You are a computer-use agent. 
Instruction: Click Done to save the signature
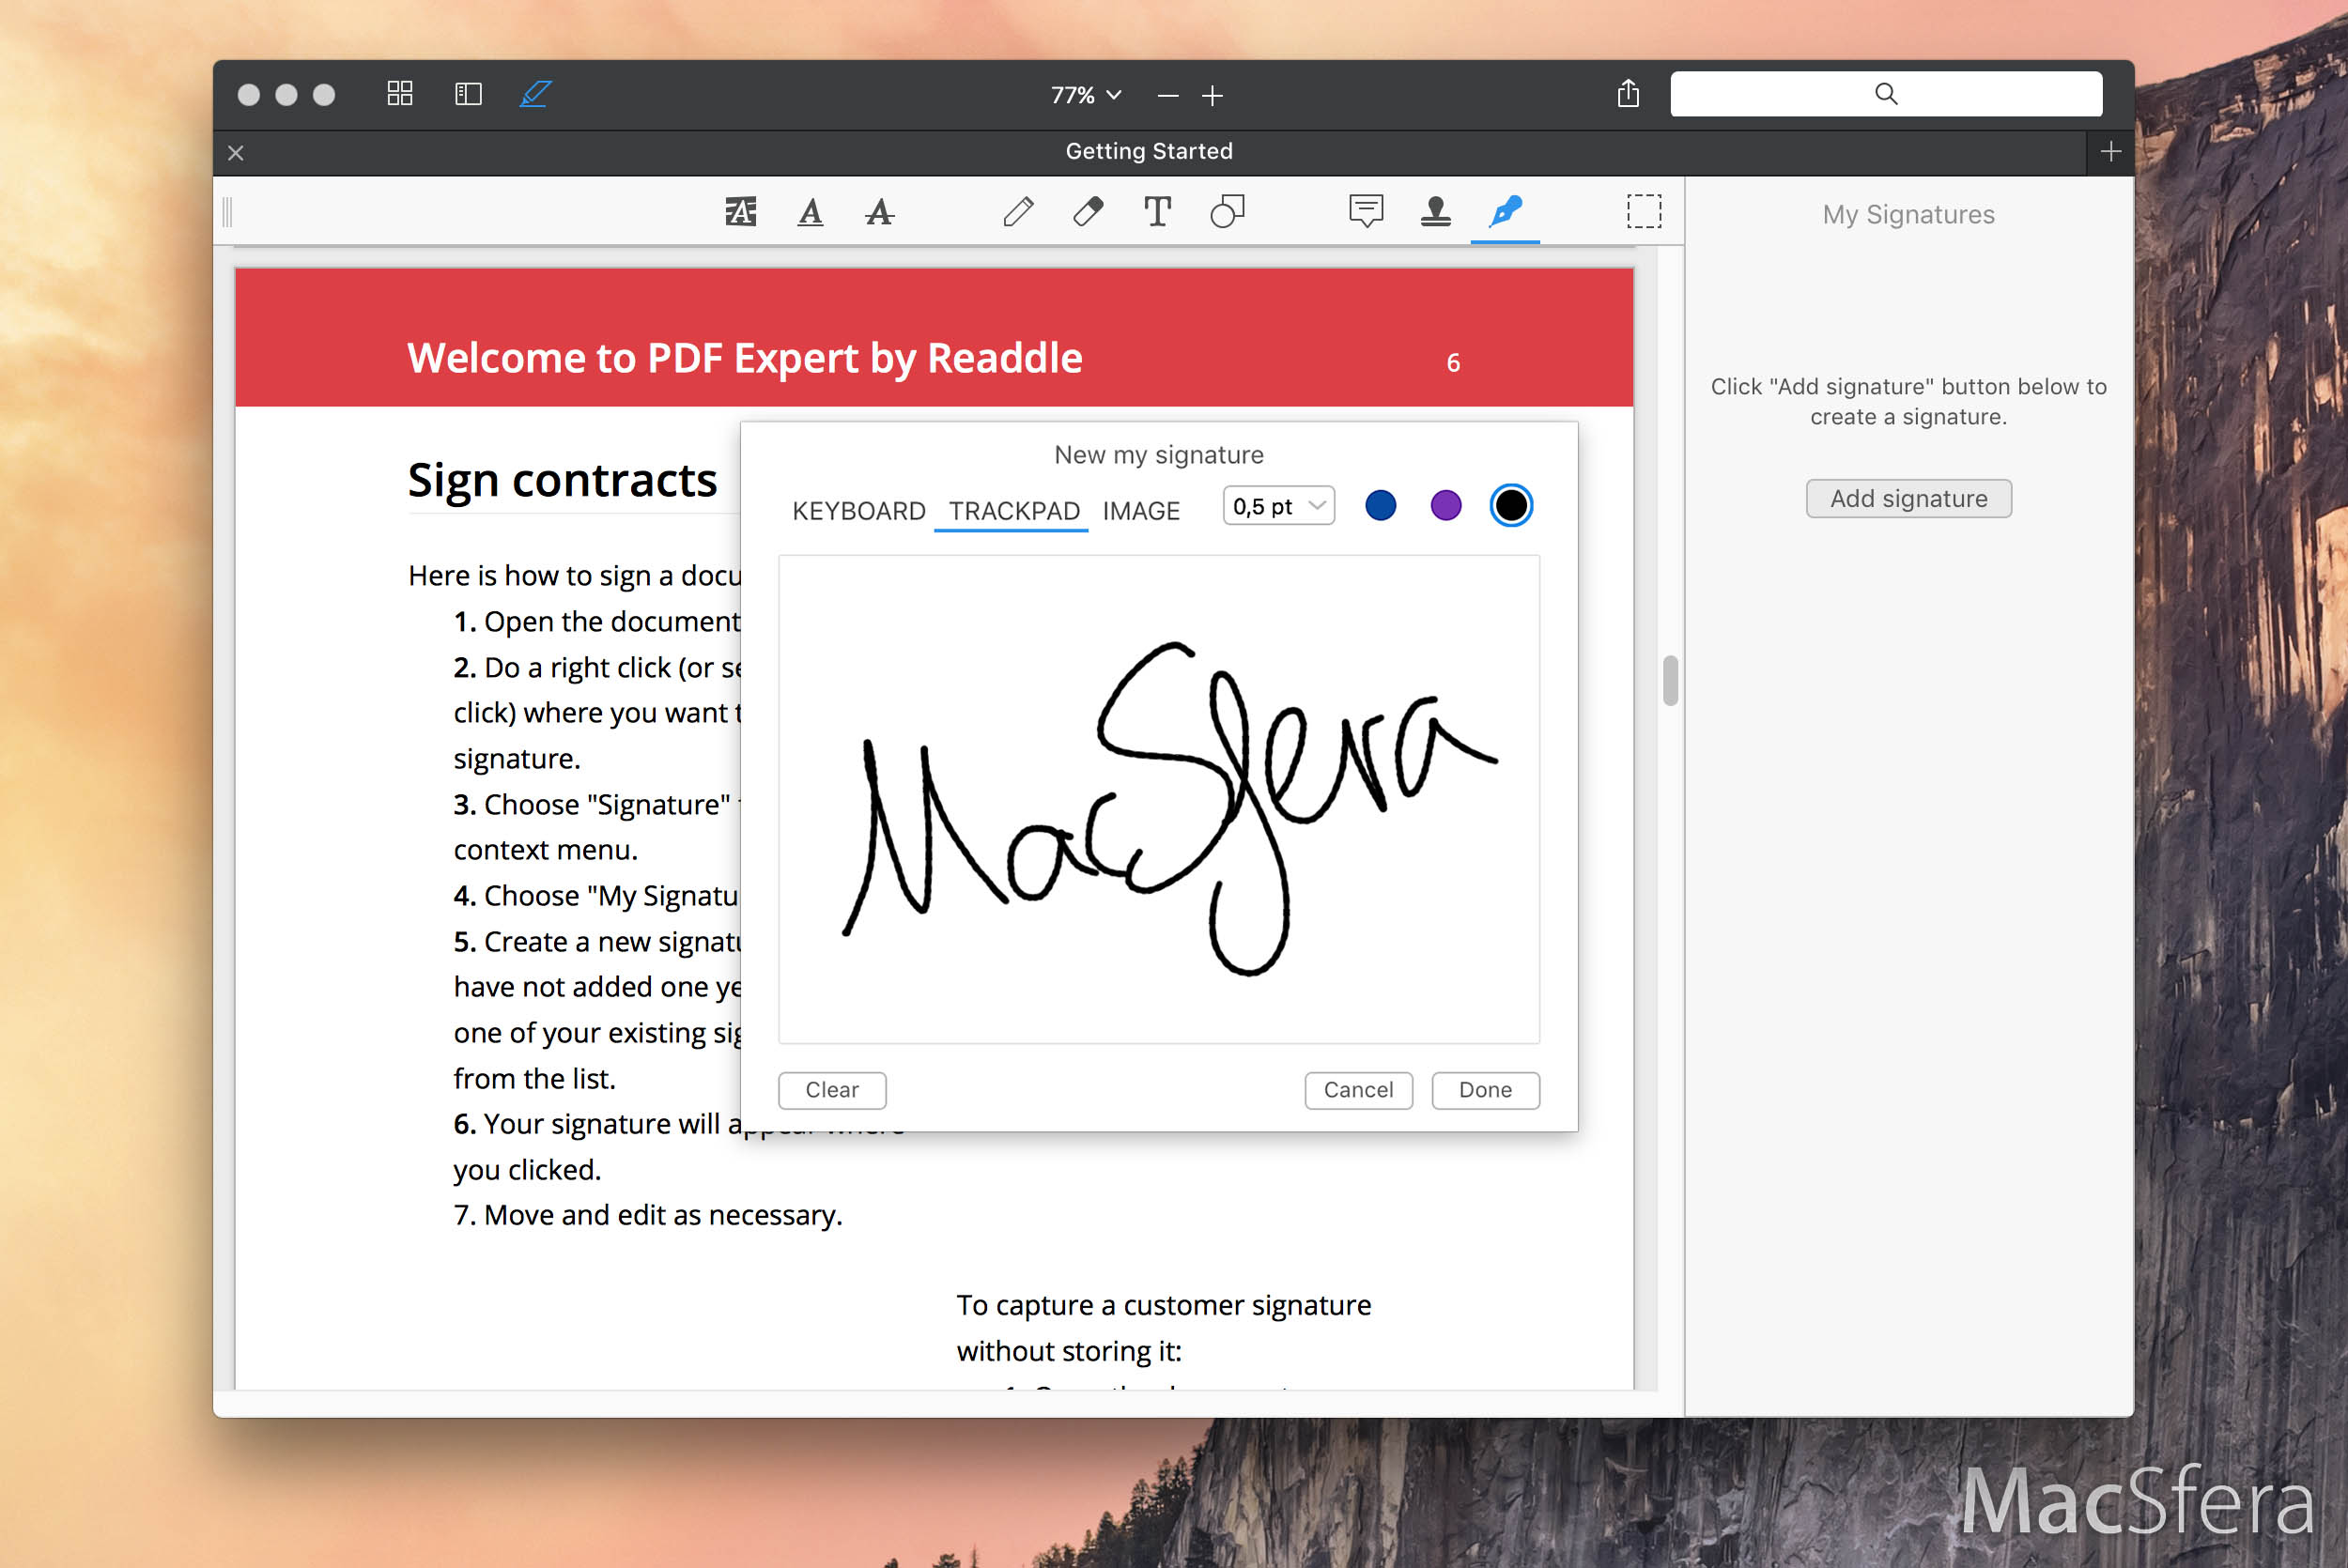[1485, 1090]
